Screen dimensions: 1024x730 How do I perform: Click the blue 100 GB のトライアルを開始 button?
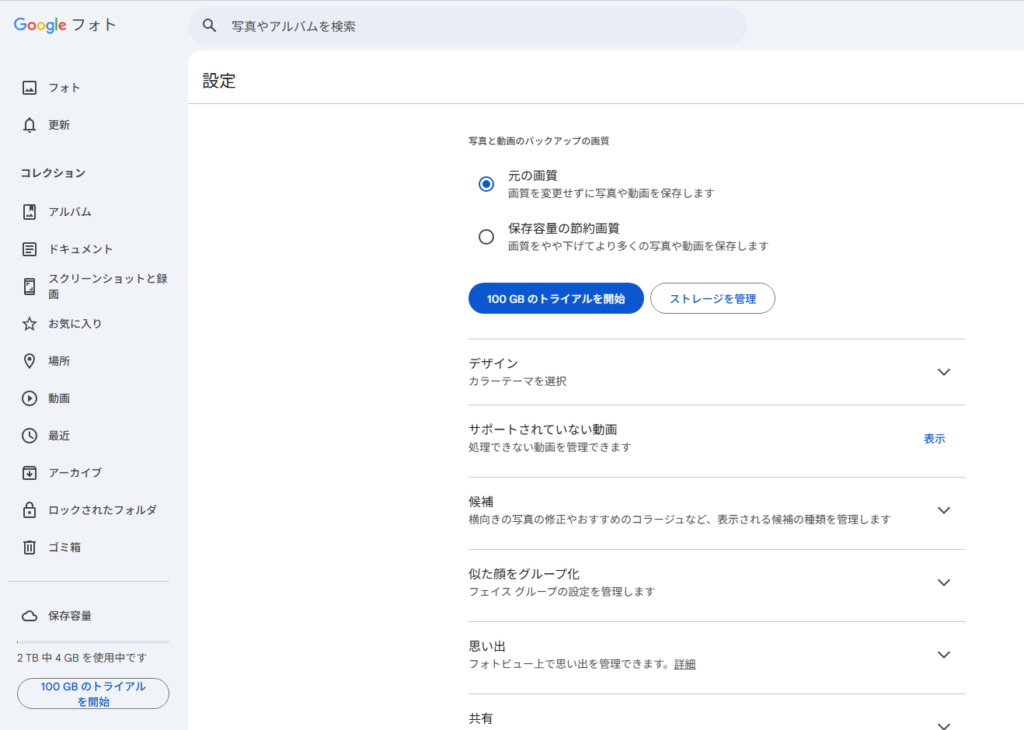[555, 299]
